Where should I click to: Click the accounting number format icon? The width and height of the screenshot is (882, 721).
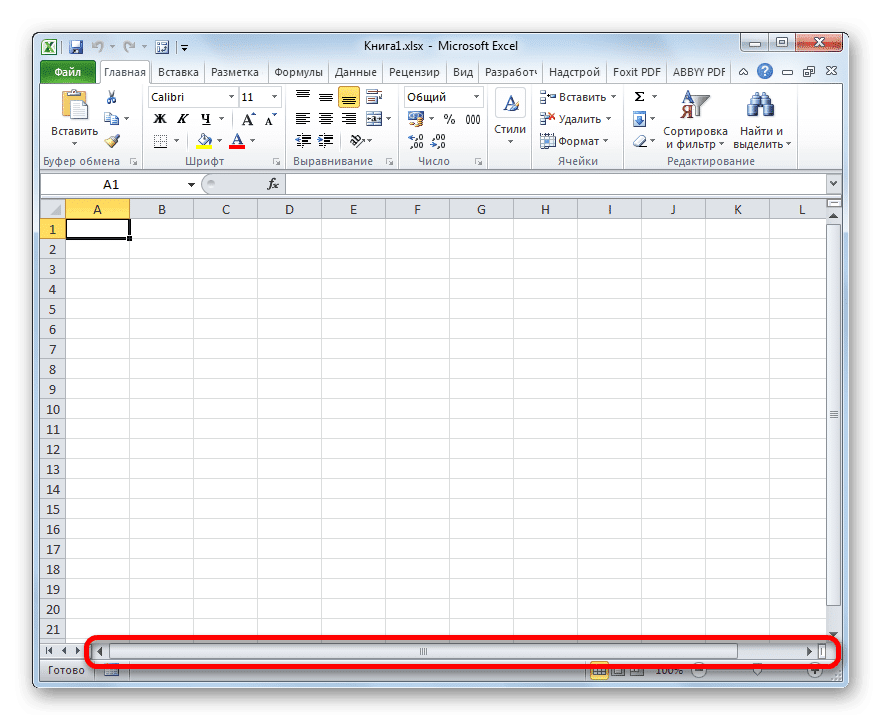coord(416,119)
